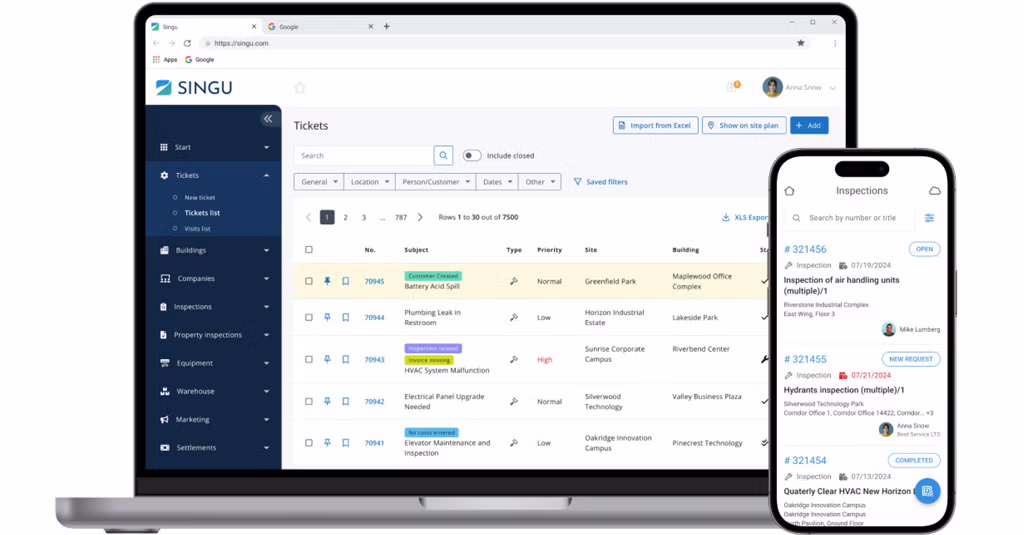
Task: Click the favorite star next to SINGU logo
Action: tap(300, 88)
